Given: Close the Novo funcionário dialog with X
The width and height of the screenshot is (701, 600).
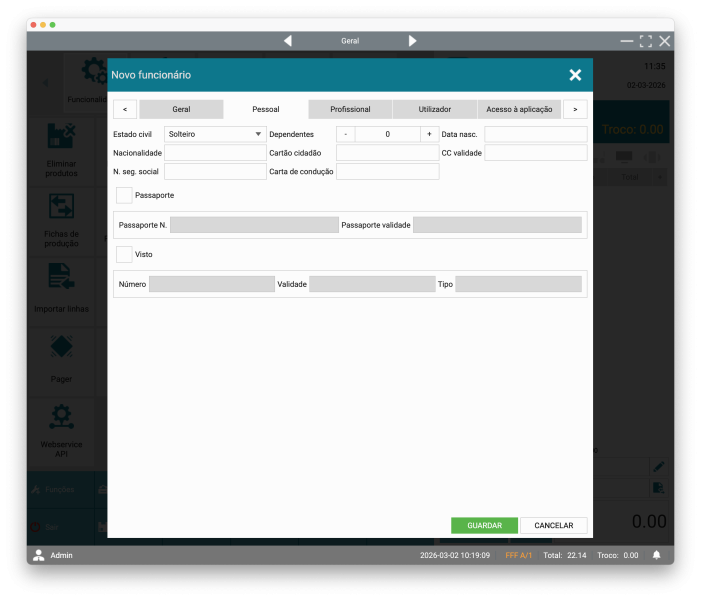Looking at the screenshot, I should (575, 75).
